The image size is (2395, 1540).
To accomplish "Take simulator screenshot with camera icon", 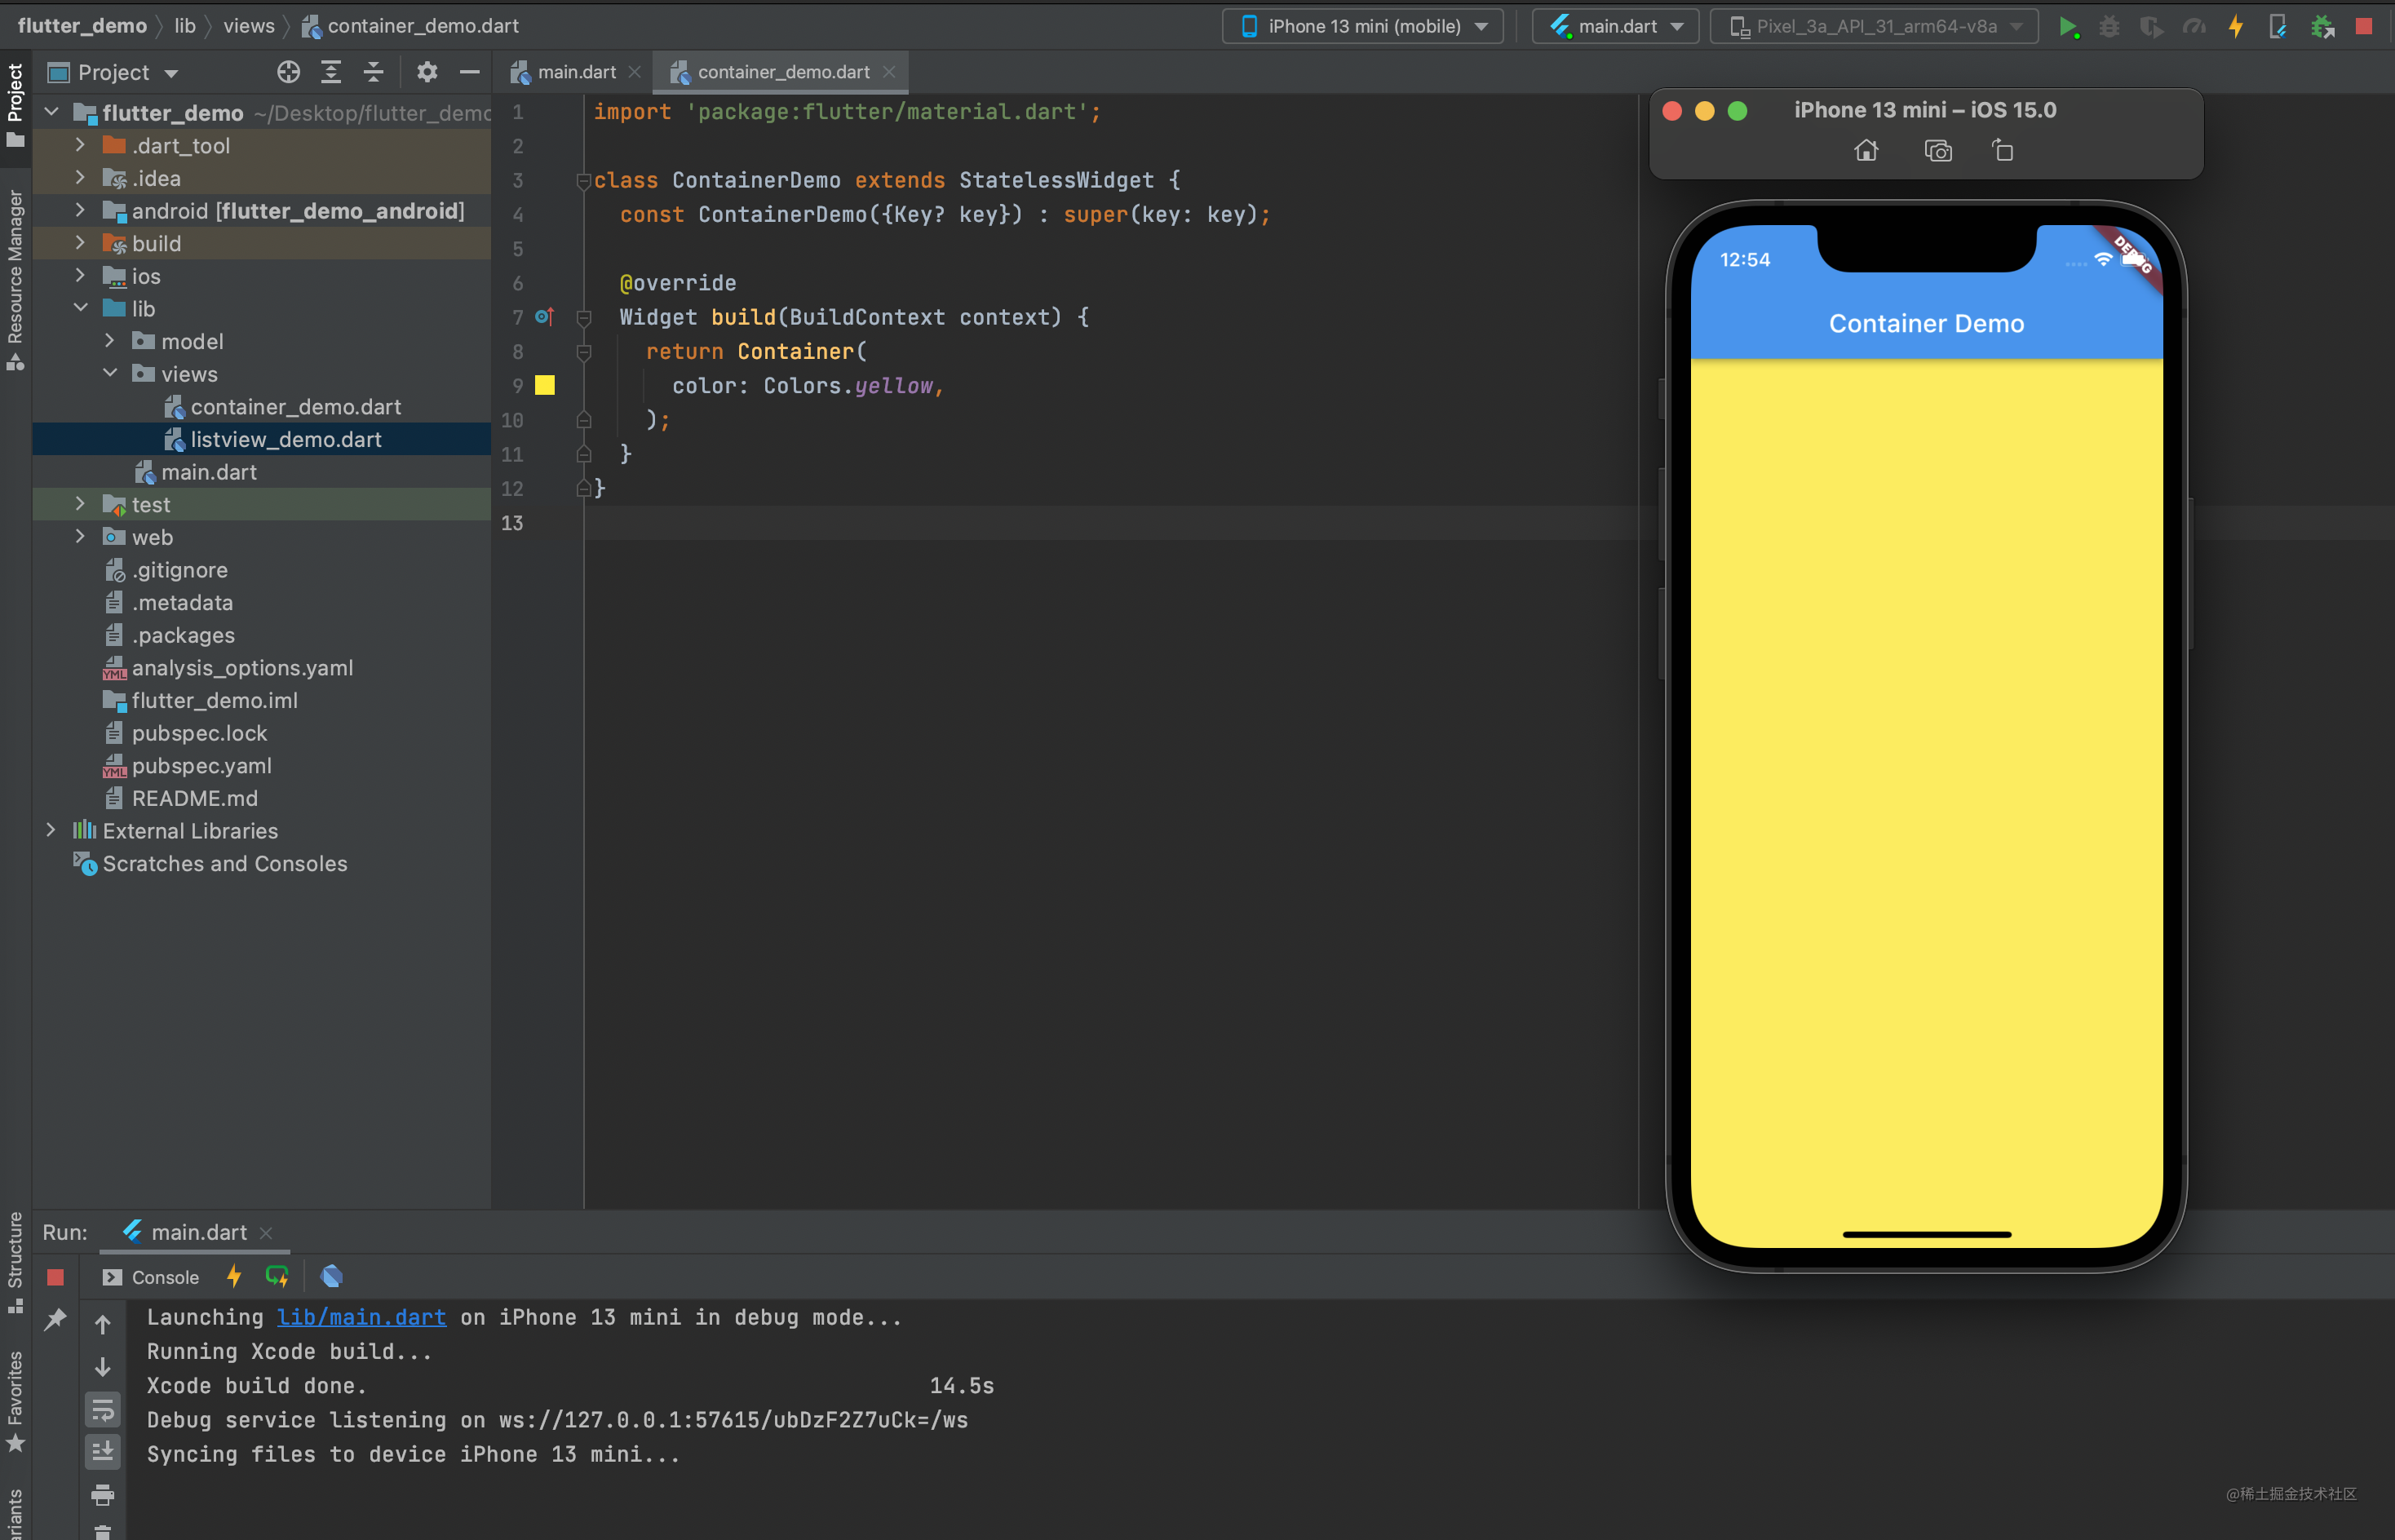I will coord(1938,151).
